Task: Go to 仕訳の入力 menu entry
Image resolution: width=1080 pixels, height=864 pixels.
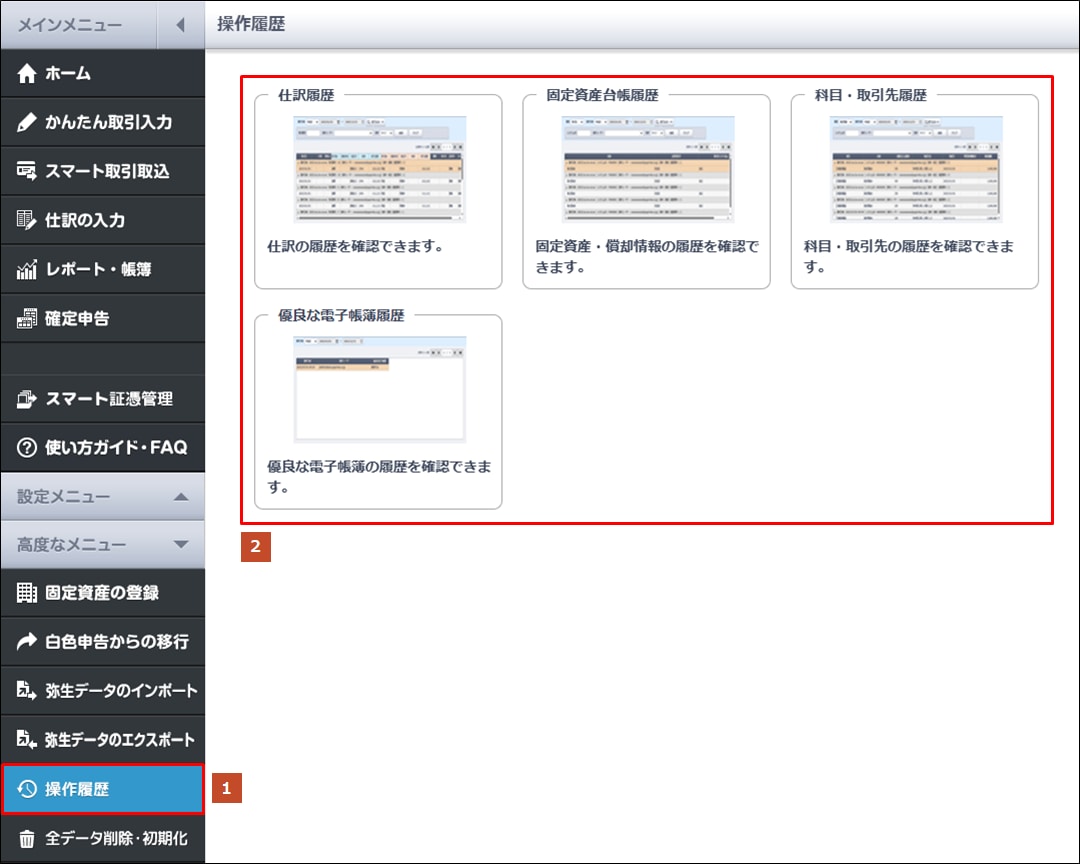Action: [103, 220]
